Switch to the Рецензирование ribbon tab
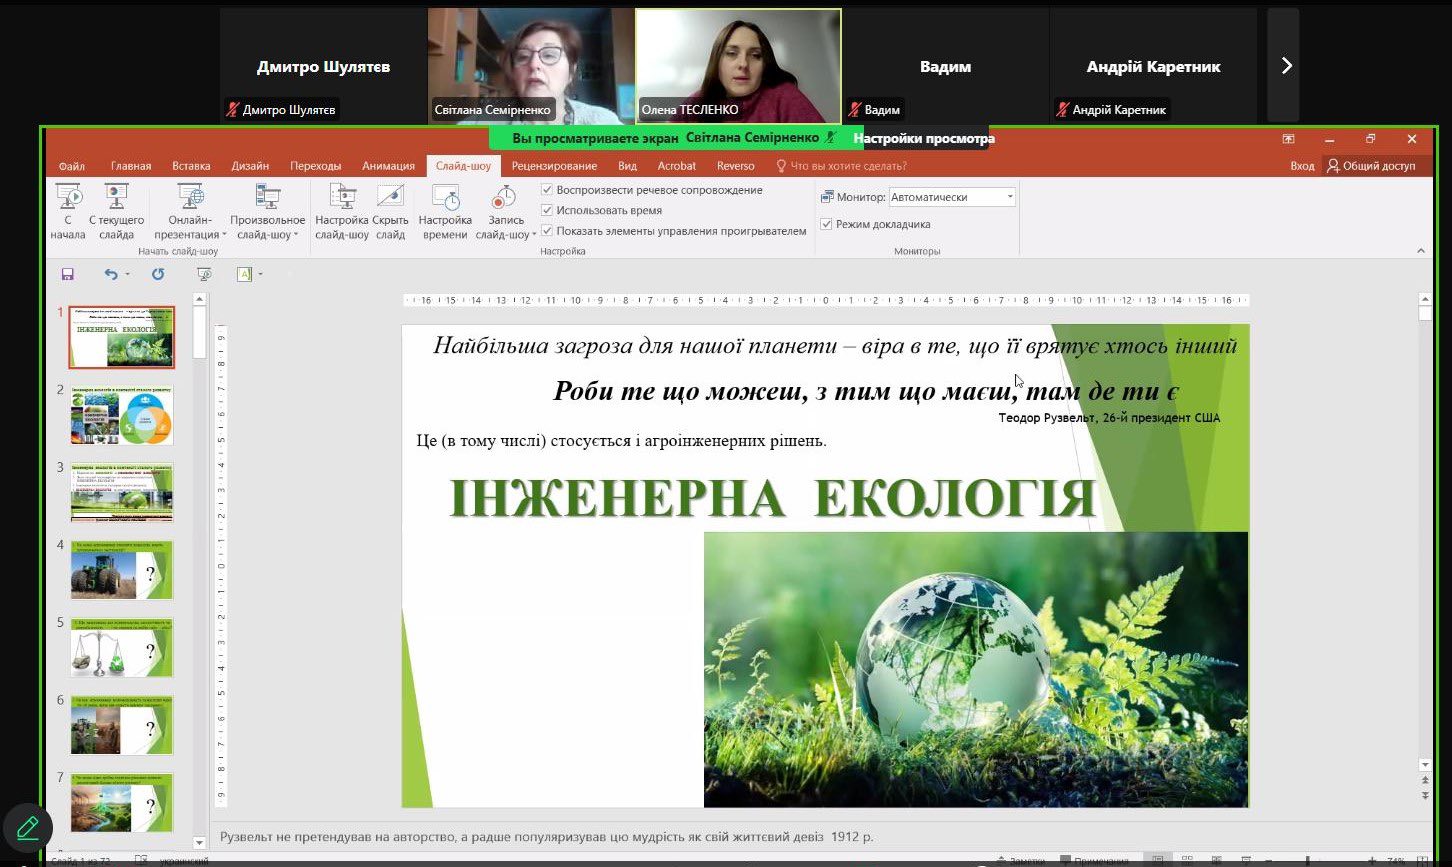The height and width of the screenshot is (867, 1452). click(554, 166)
